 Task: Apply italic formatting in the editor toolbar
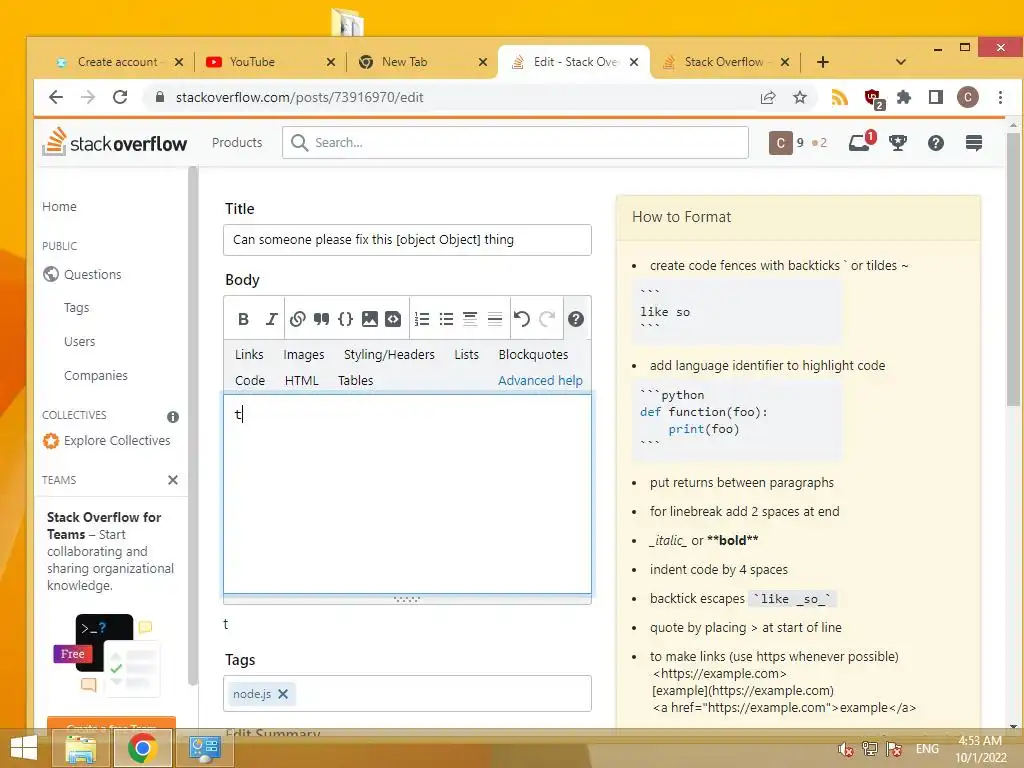point(271,319)
